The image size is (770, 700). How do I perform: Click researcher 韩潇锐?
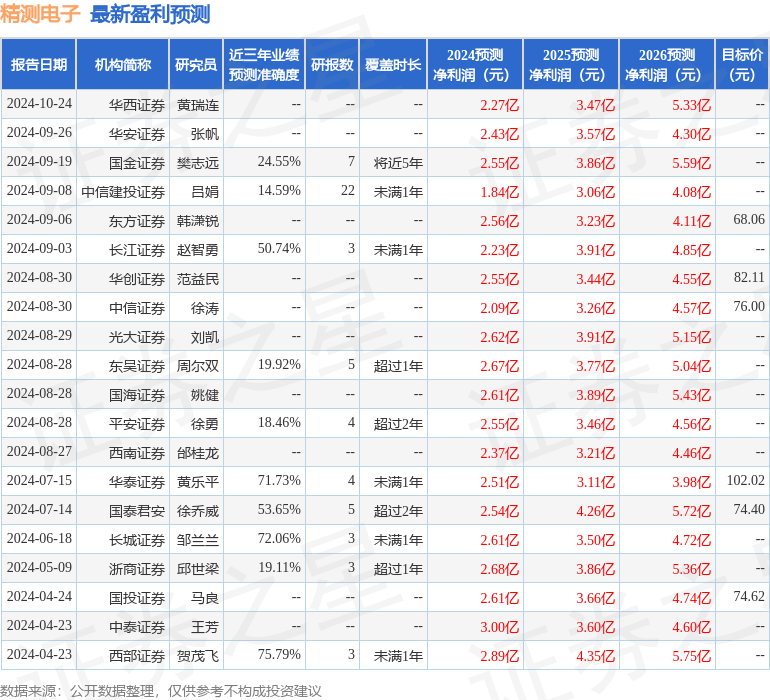coord(197,221)
